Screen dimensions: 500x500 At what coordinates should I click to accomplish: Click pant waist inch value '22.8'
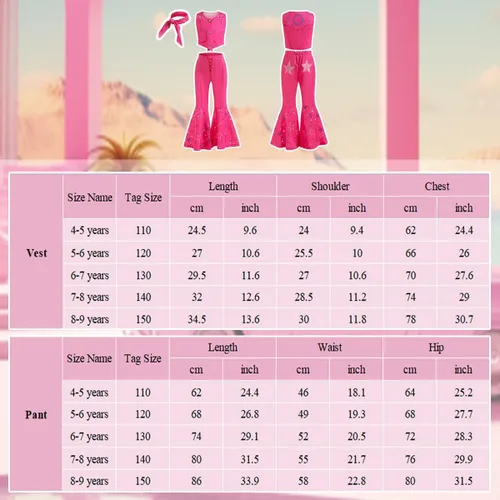point(357,481)
